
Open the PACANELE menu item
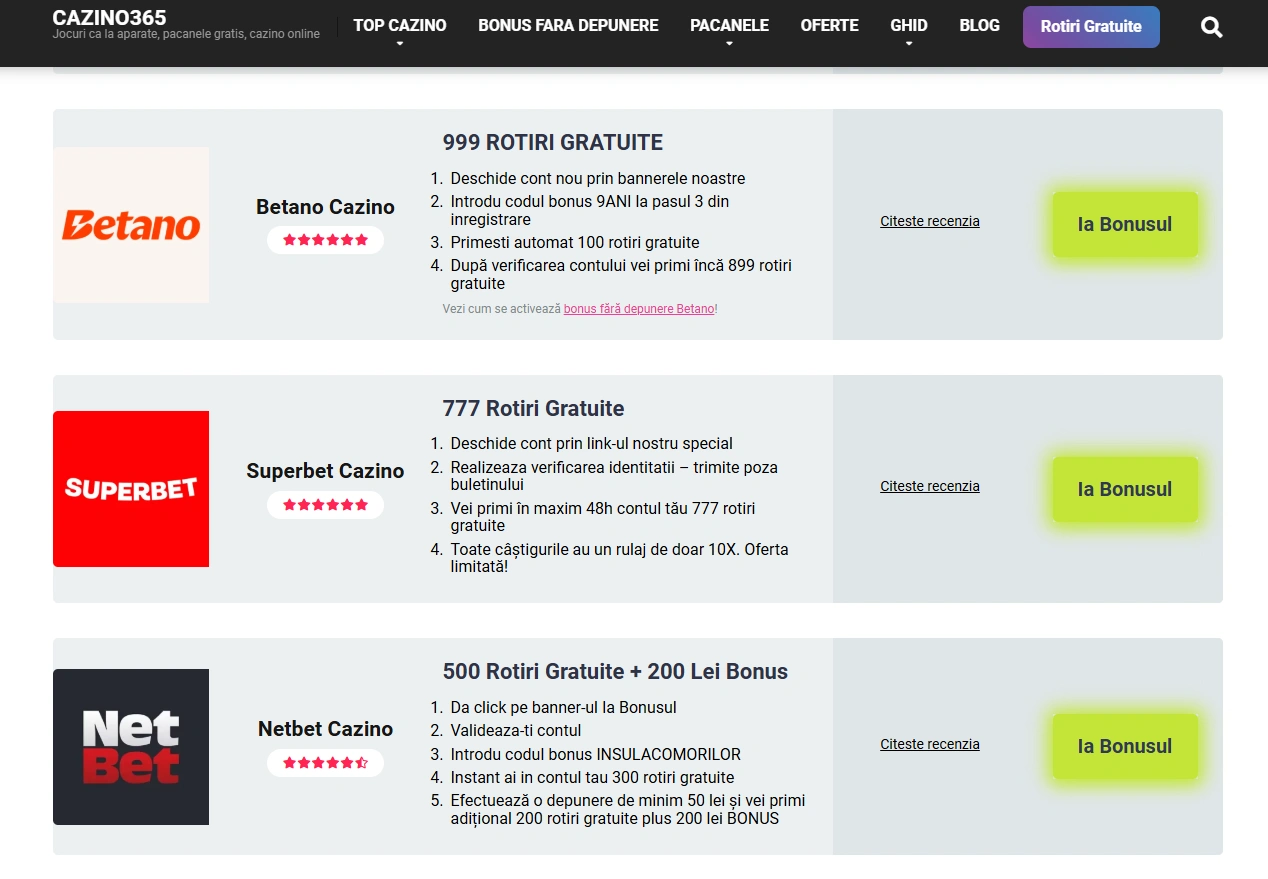[x=729, y=25]
